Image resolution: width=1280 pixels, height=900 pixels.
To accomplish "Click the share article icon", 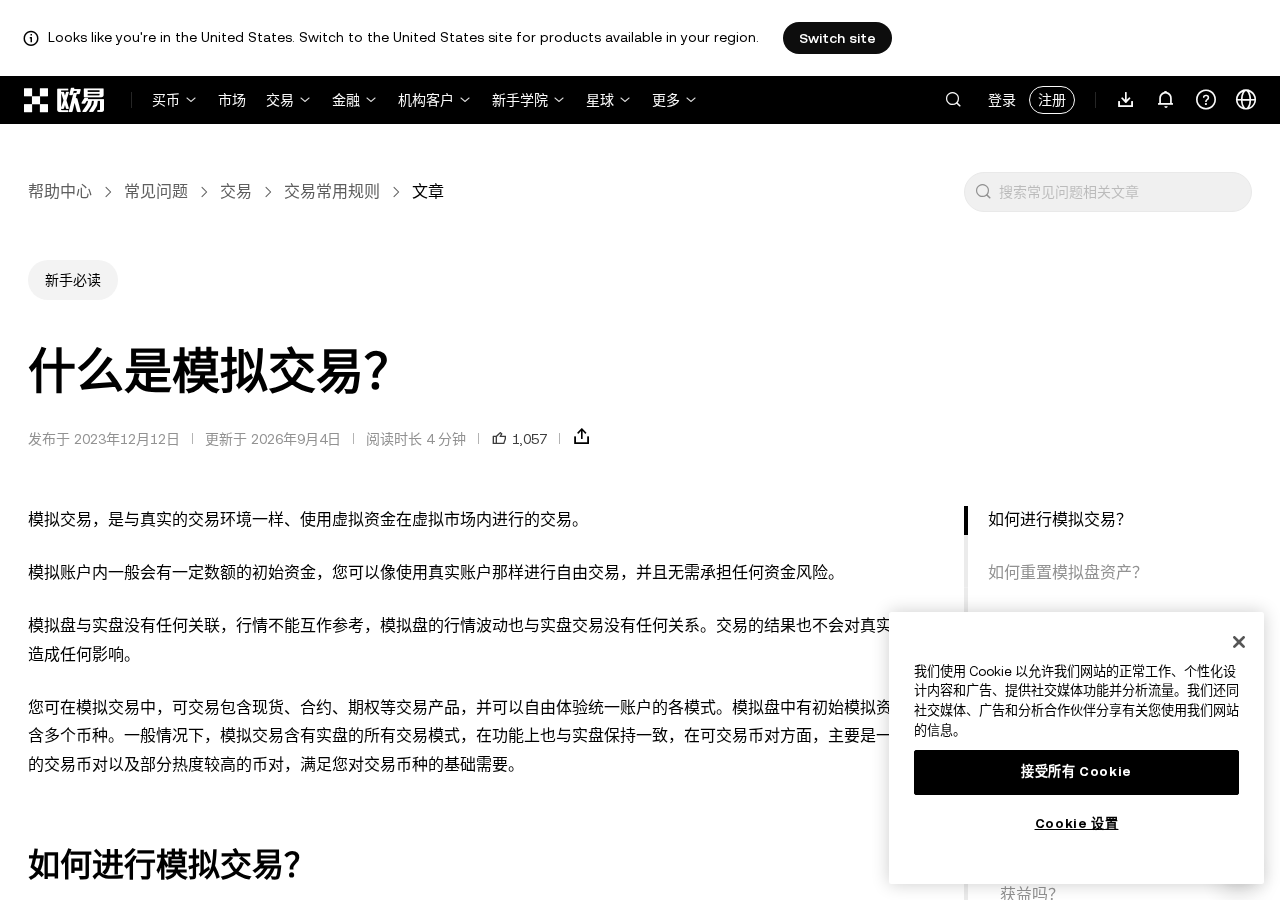I will coord(582,436).
